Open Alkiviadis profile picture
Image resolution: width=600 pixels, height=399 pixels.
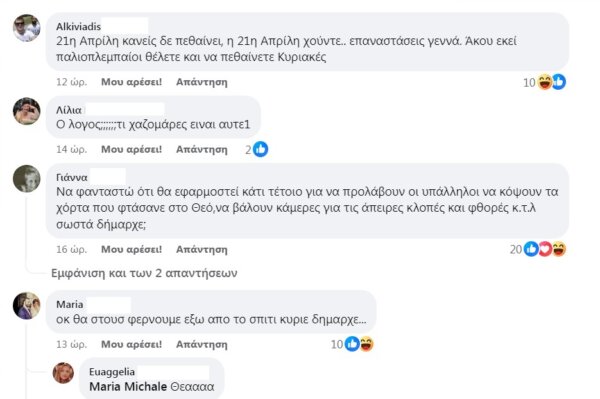26,28
